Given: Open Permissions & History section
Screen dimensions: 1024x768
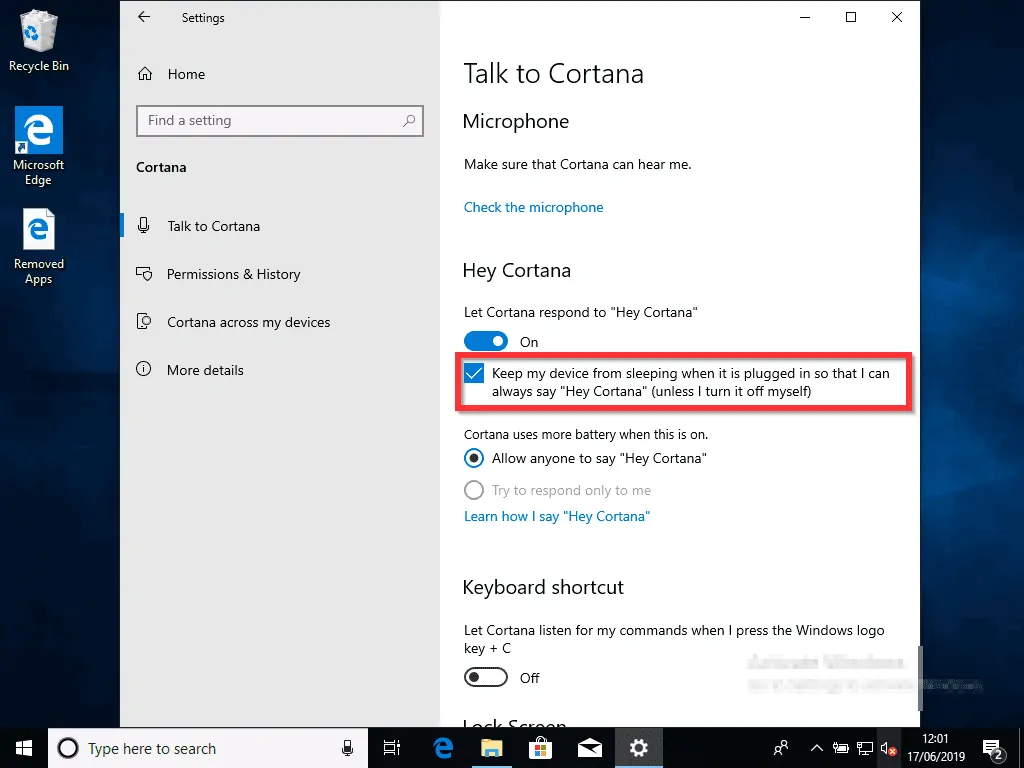Looking at the screenshot, I should 233,274.
